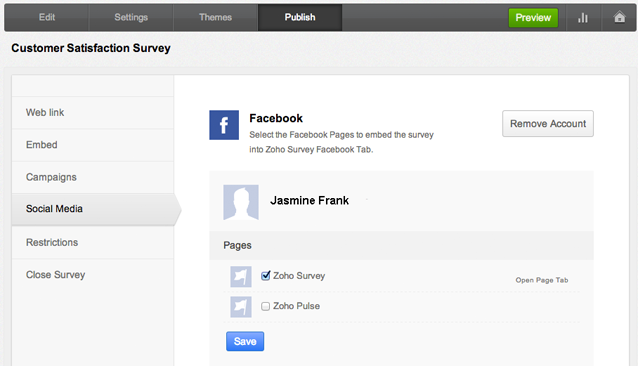Image resolution: width=638 pixels, height=366 pixels.
Task: Click the Zoho Survey page flag icon
Action: click(x=241, y=277)
